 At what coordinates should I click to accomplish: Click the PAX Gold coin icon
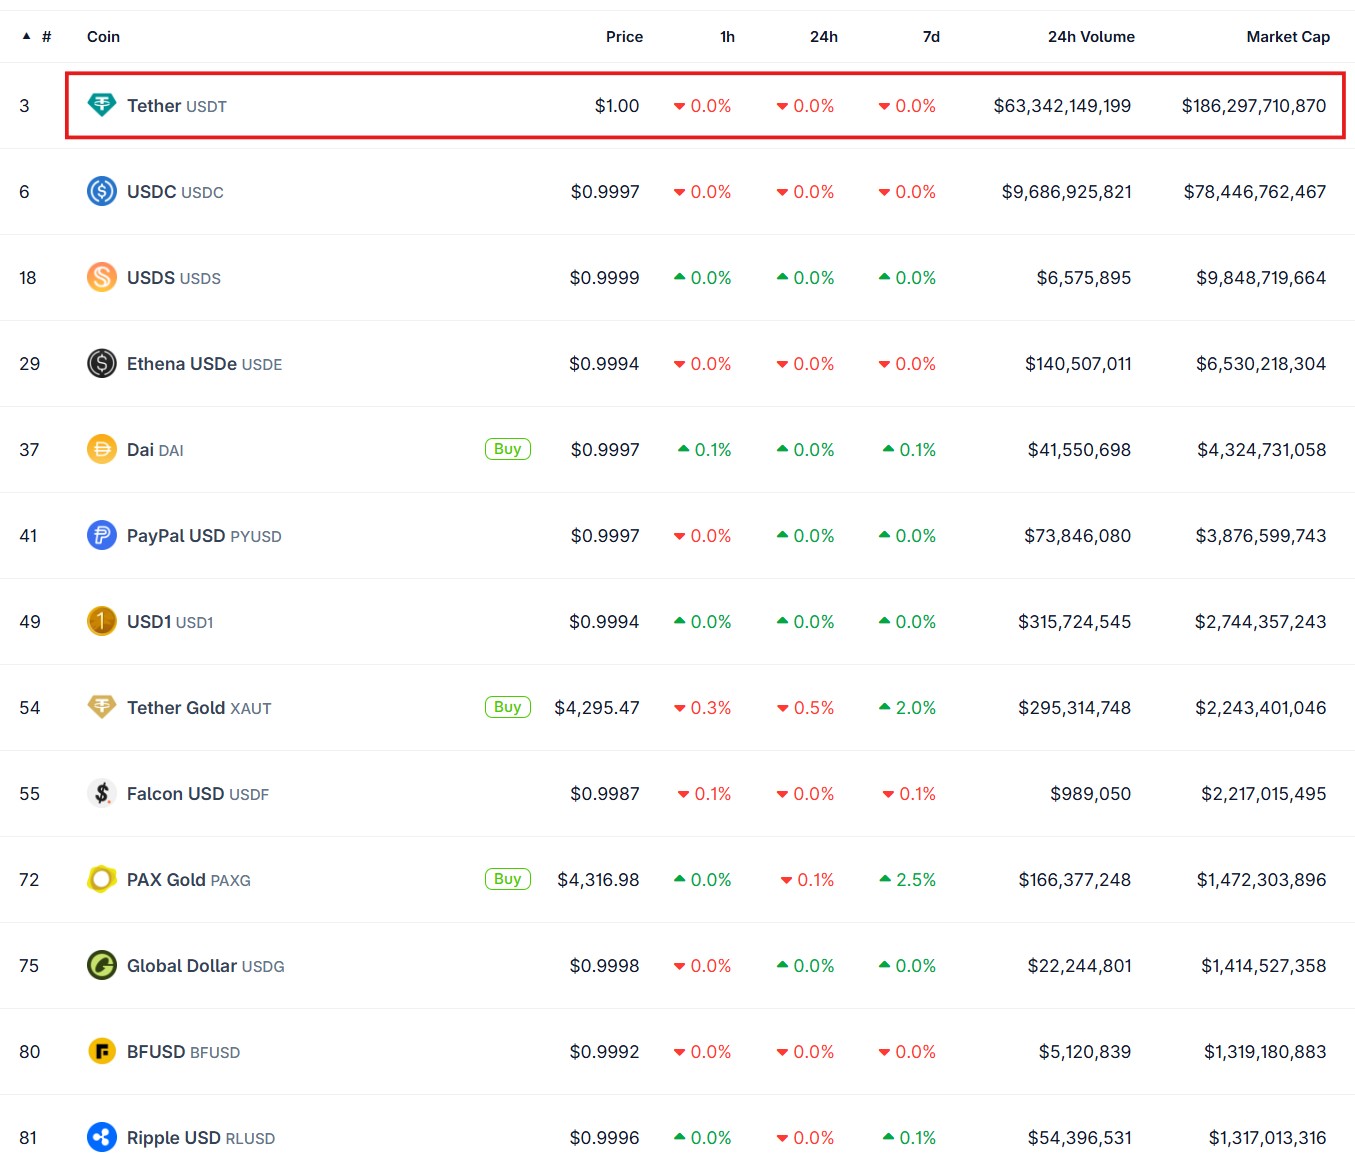click(101, 879)
